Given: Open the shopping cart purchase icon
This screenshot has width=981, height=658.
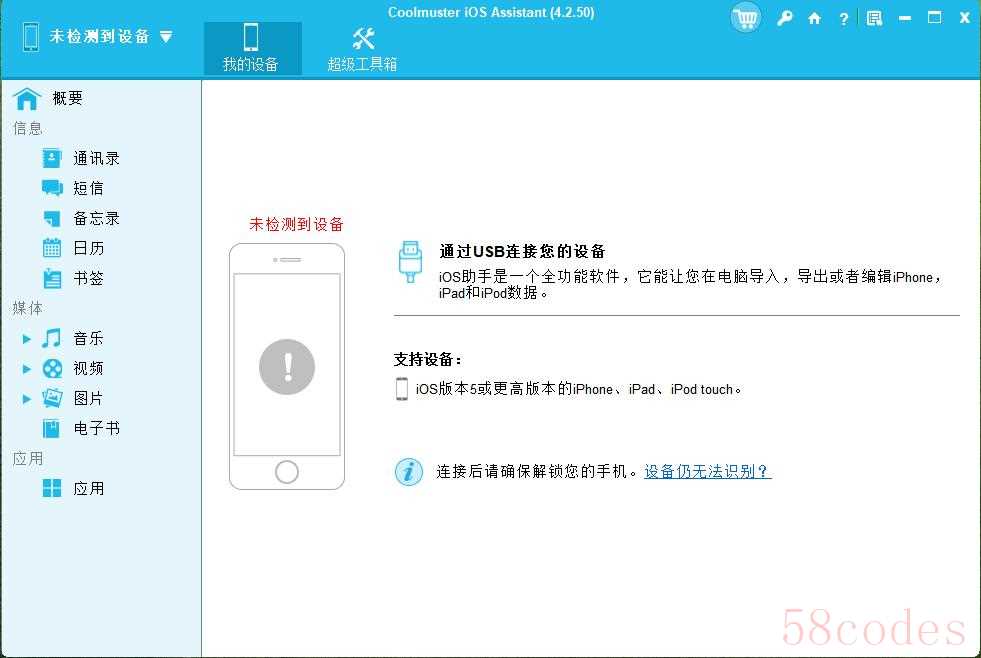Looking at the screenshot, I should click(745, 18).
